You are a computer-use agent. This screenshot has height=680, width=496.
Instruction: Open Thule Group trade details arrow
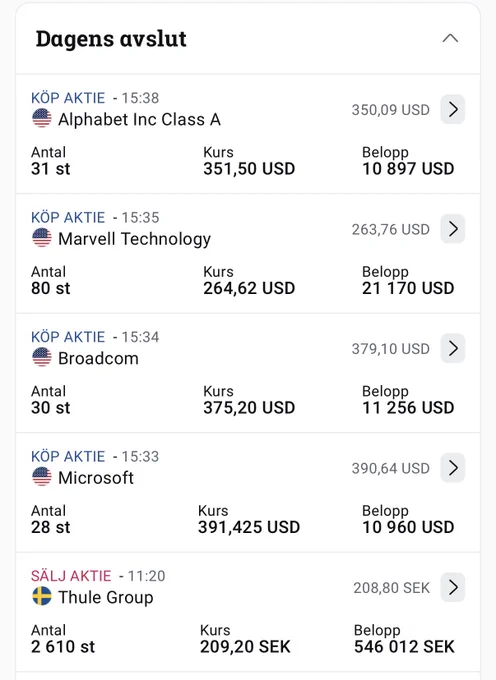[453, 587]
